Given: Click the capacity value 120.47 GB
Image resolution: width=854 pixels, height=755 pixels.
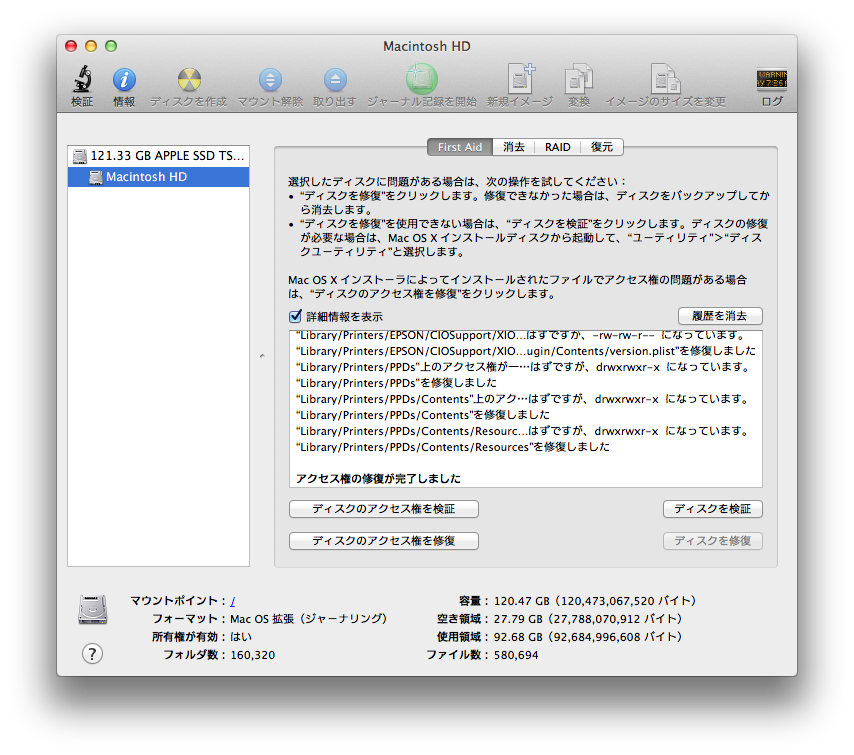Looking at the screenshot, I should tap(595, 601).
